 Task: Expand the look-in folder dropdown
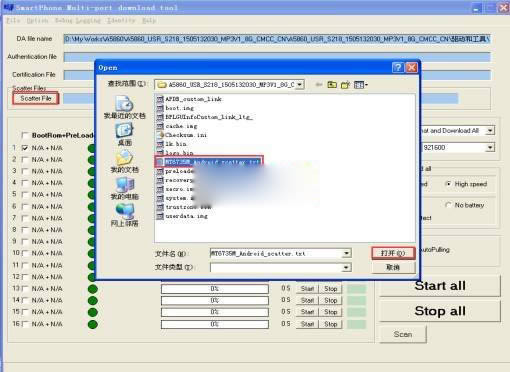300,85
